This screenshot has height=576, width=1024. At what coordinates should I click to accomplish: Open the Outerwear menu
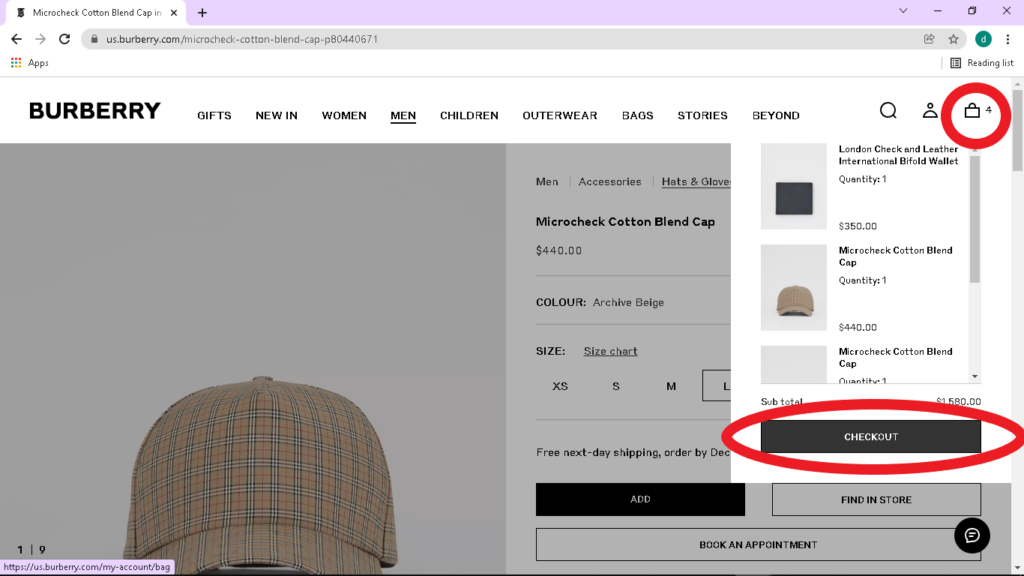coord(560,116)
